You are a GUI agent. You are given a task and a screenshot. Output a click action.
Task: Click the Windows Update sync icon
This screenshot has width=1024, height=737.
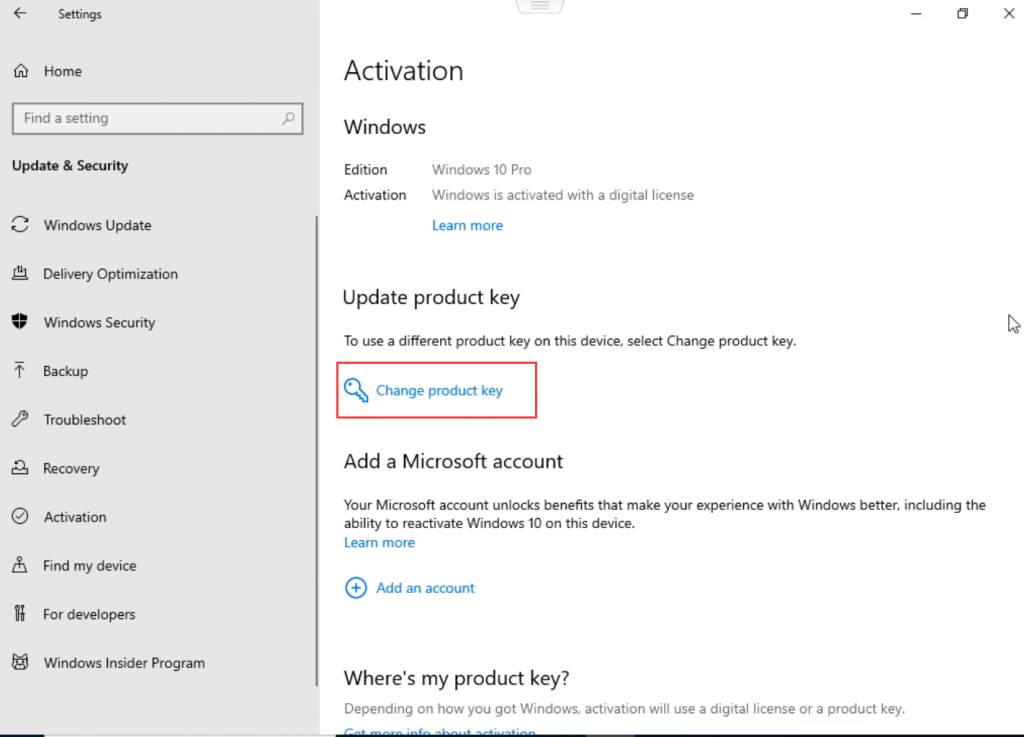tap(20, 225)
